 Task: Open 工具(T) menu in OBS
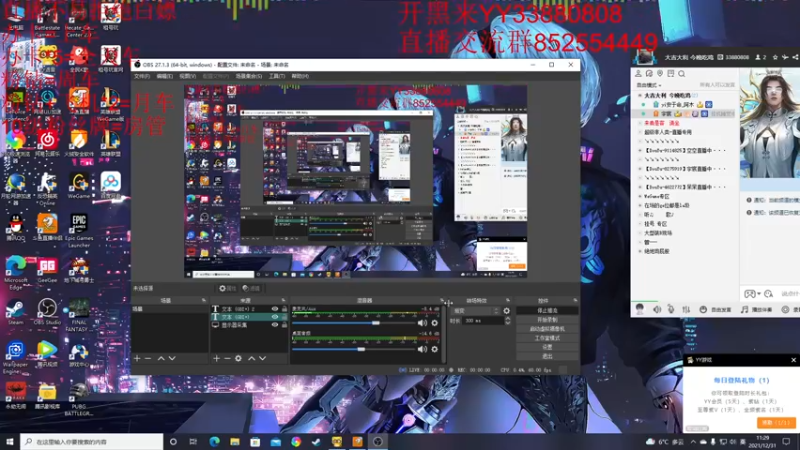277,76
